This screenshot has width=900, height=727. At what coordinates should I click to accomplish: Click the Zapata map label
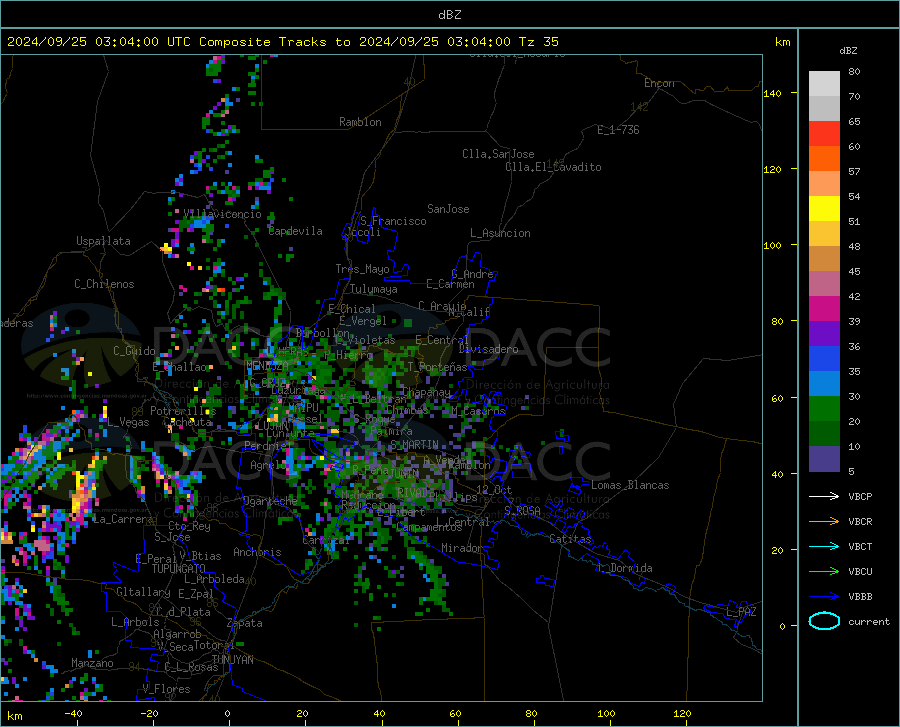[245, 623]
